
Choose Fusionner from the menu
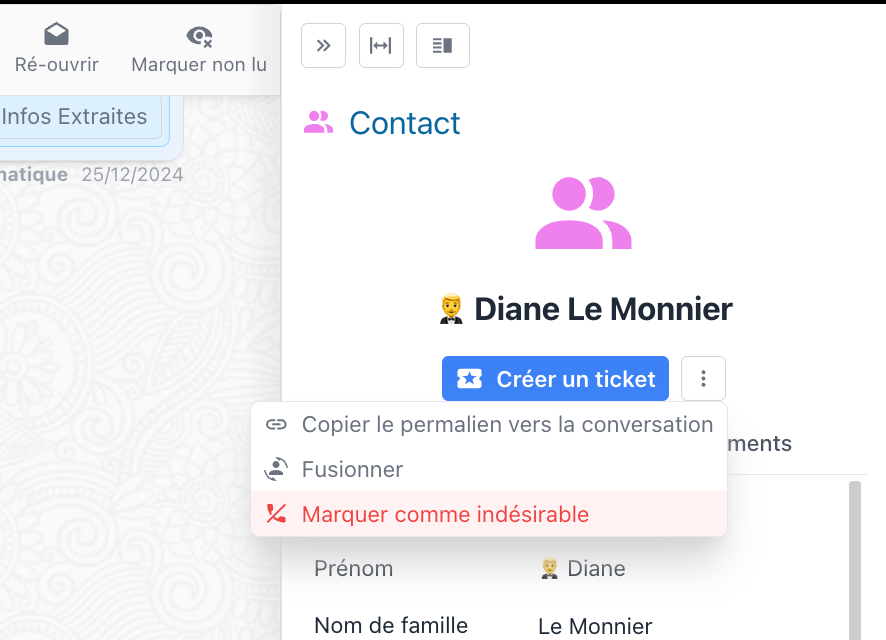352,469
